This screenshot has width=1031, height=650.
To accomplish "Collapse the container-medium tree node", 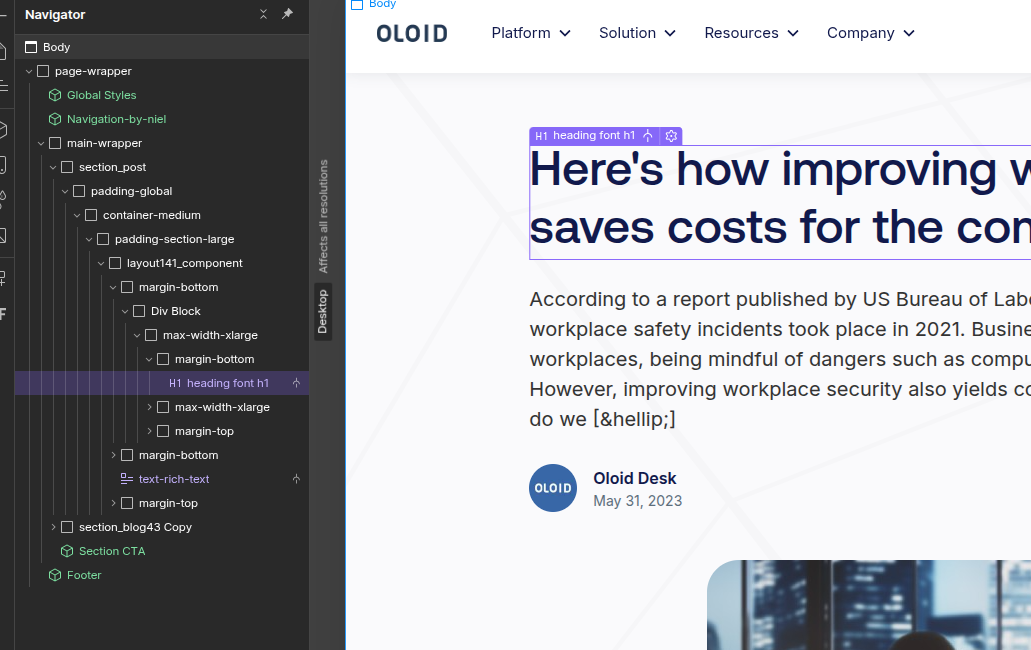I will click(77, 215).
